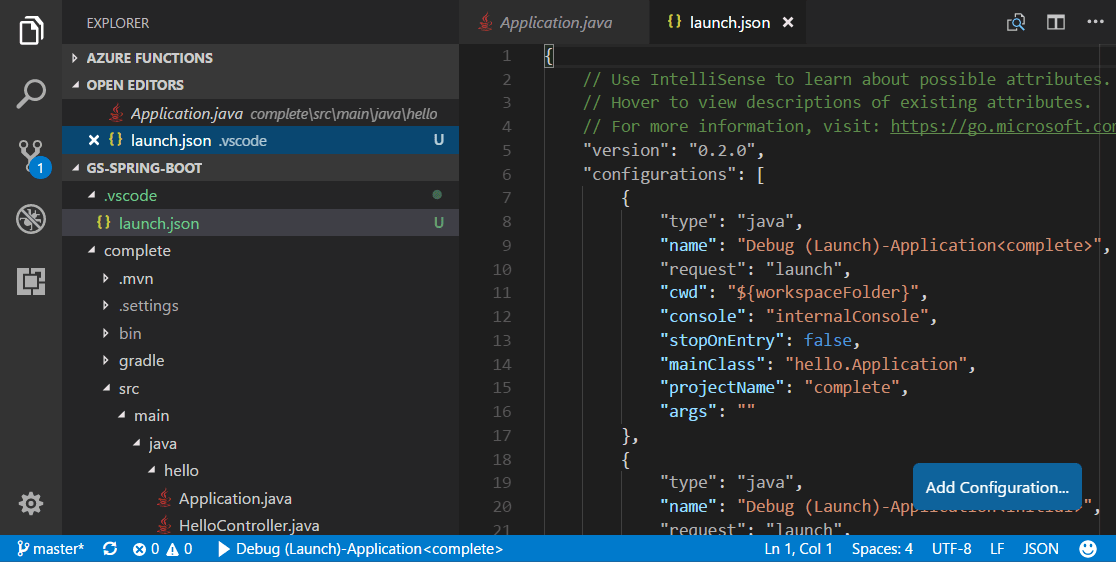Expand the .mvn folder
Image resolution: width=1116 pixels, height=562 pixels.
(x=136, y=278)
